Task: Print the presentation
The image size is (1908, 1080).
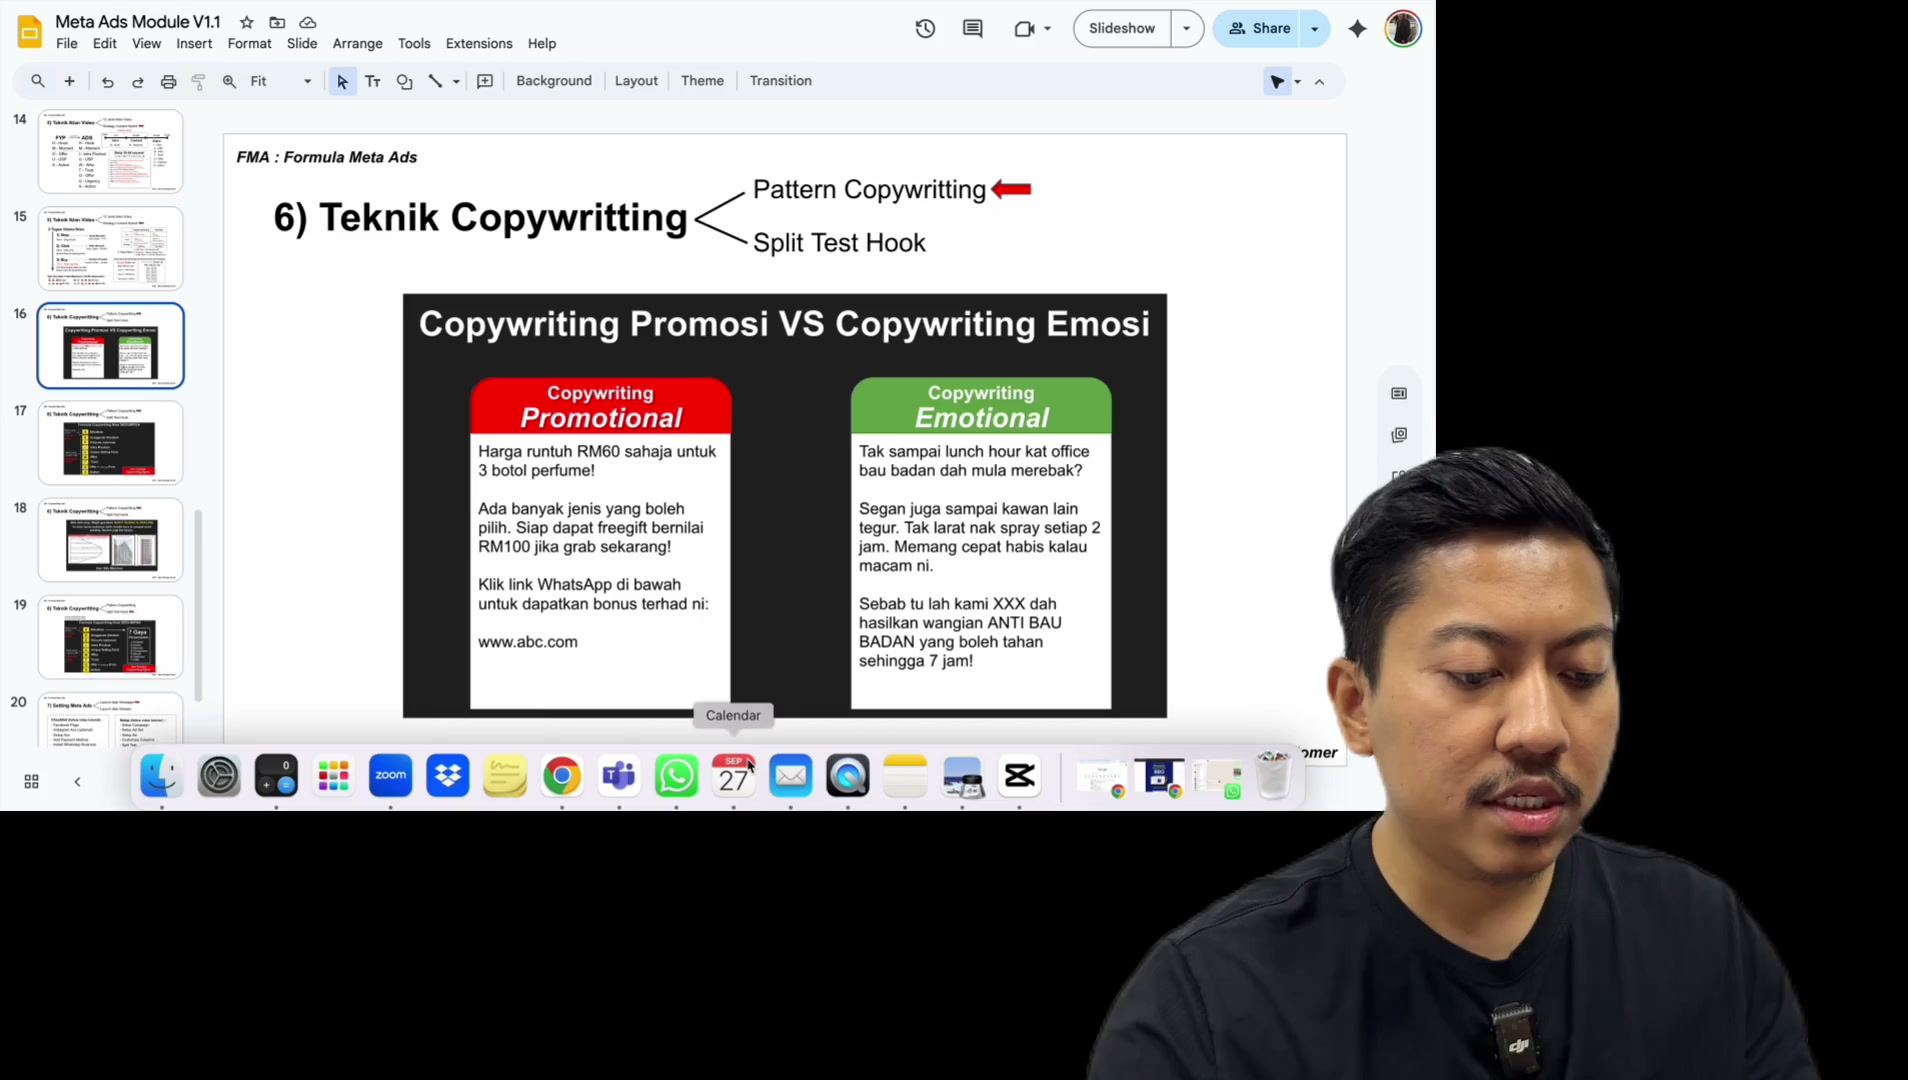Action: tap(168, 81)
